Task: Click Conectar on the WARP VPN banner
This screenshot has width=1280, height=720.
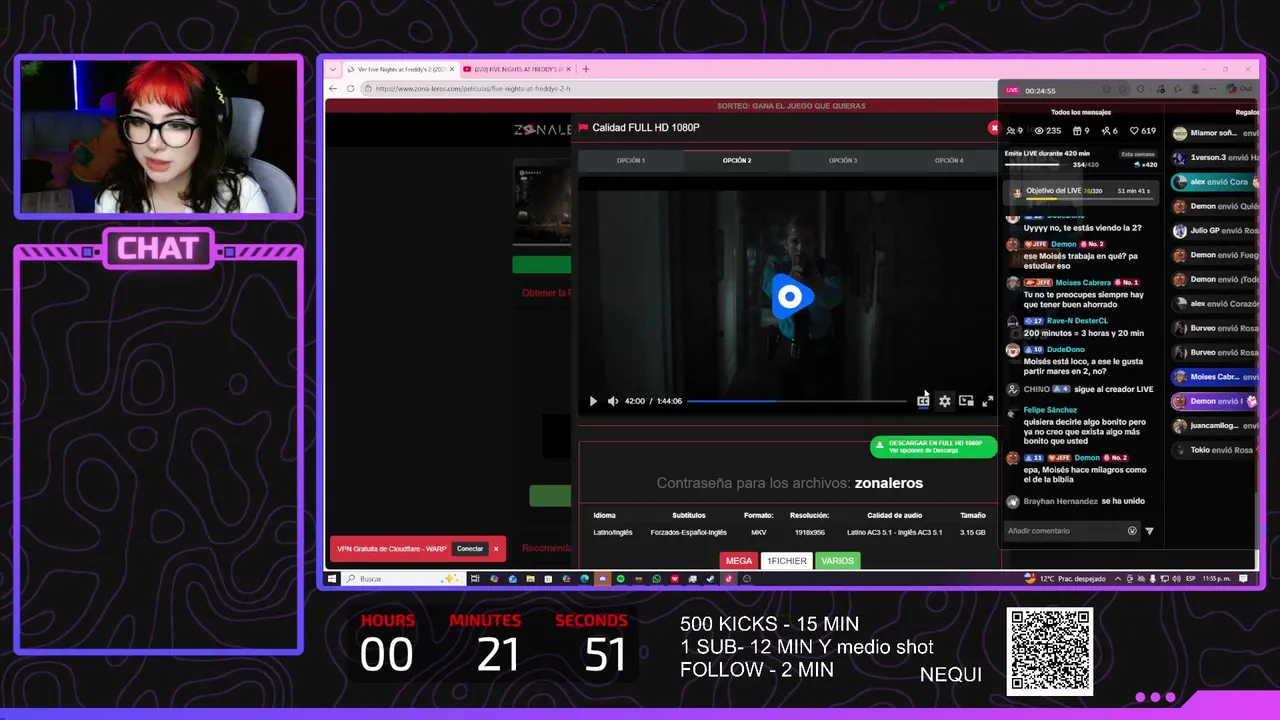Action: [x=470, y=549]
